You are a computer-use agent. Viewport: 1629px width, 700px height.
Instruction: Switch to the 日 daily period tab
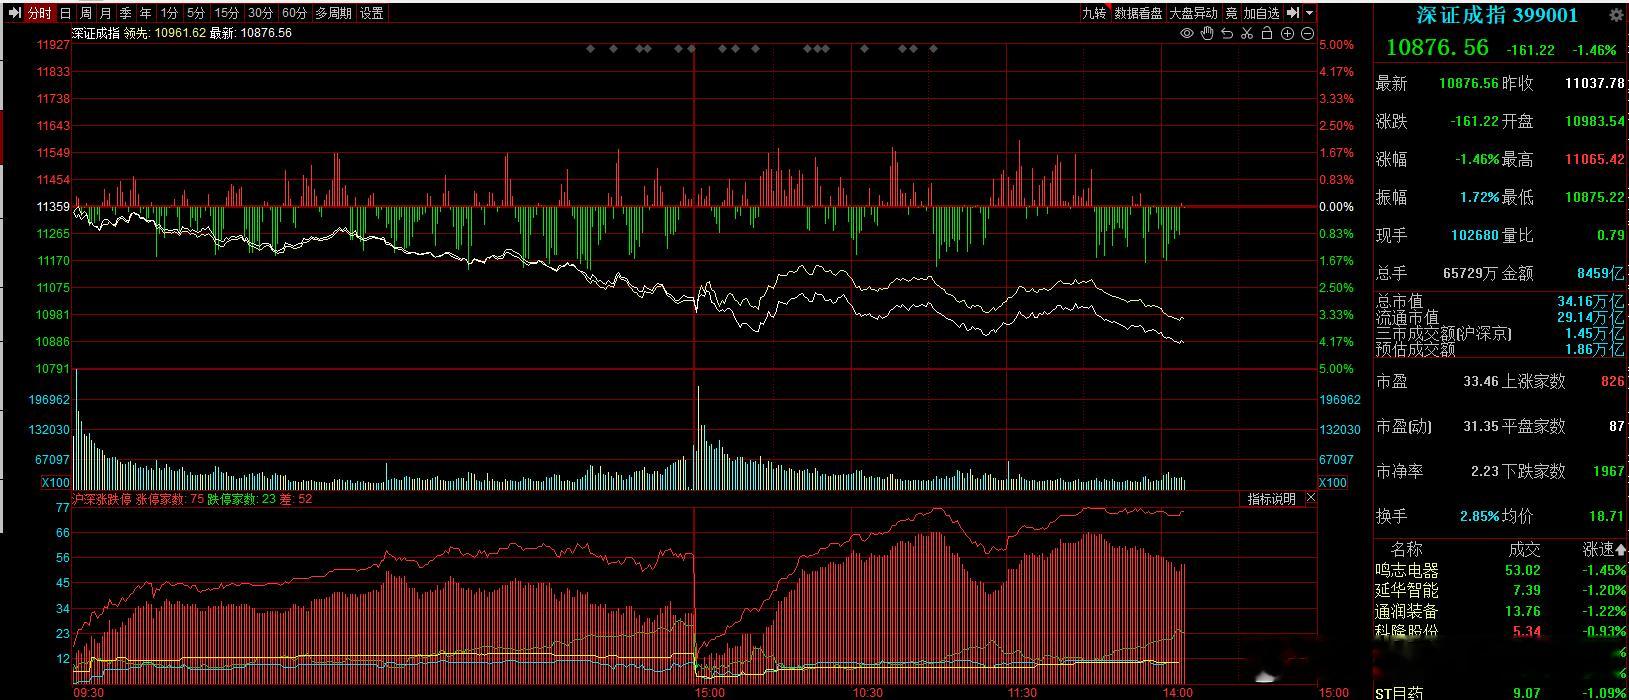coord(65,13)
